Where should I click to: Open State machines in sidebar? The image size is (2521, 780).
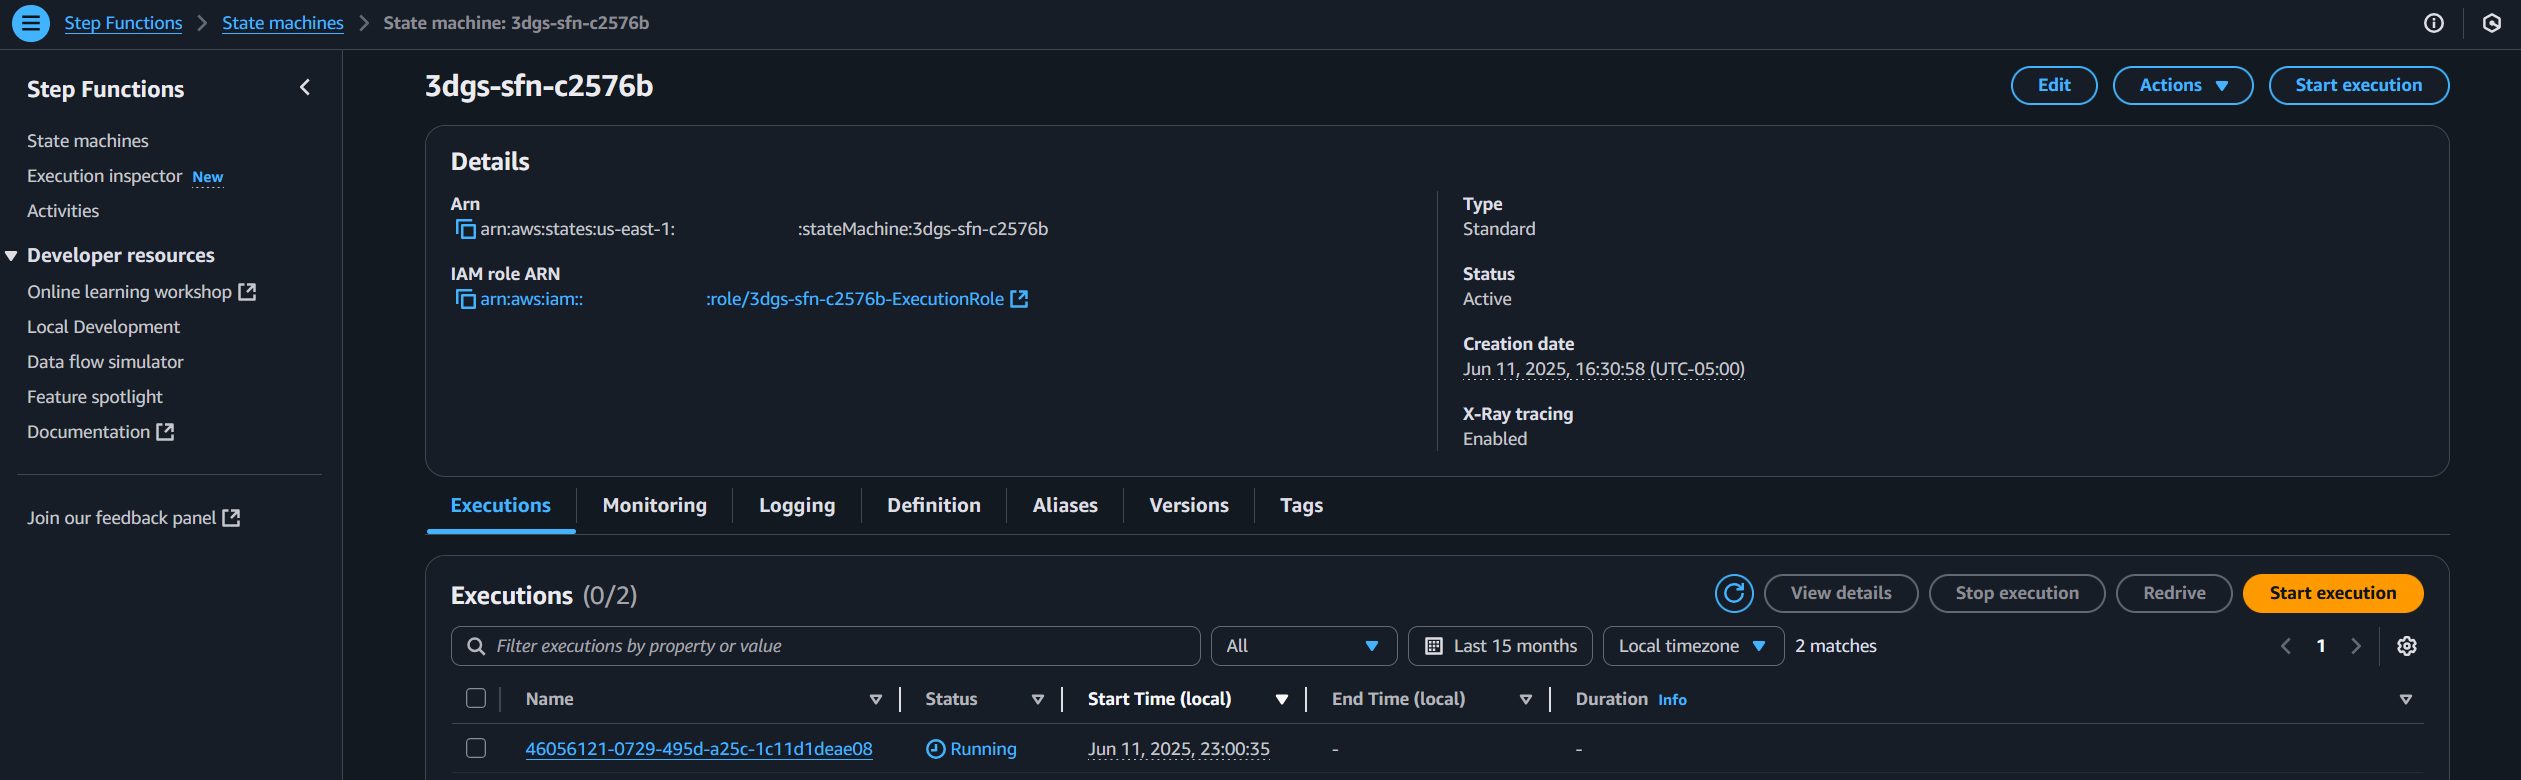coord(88,141)
